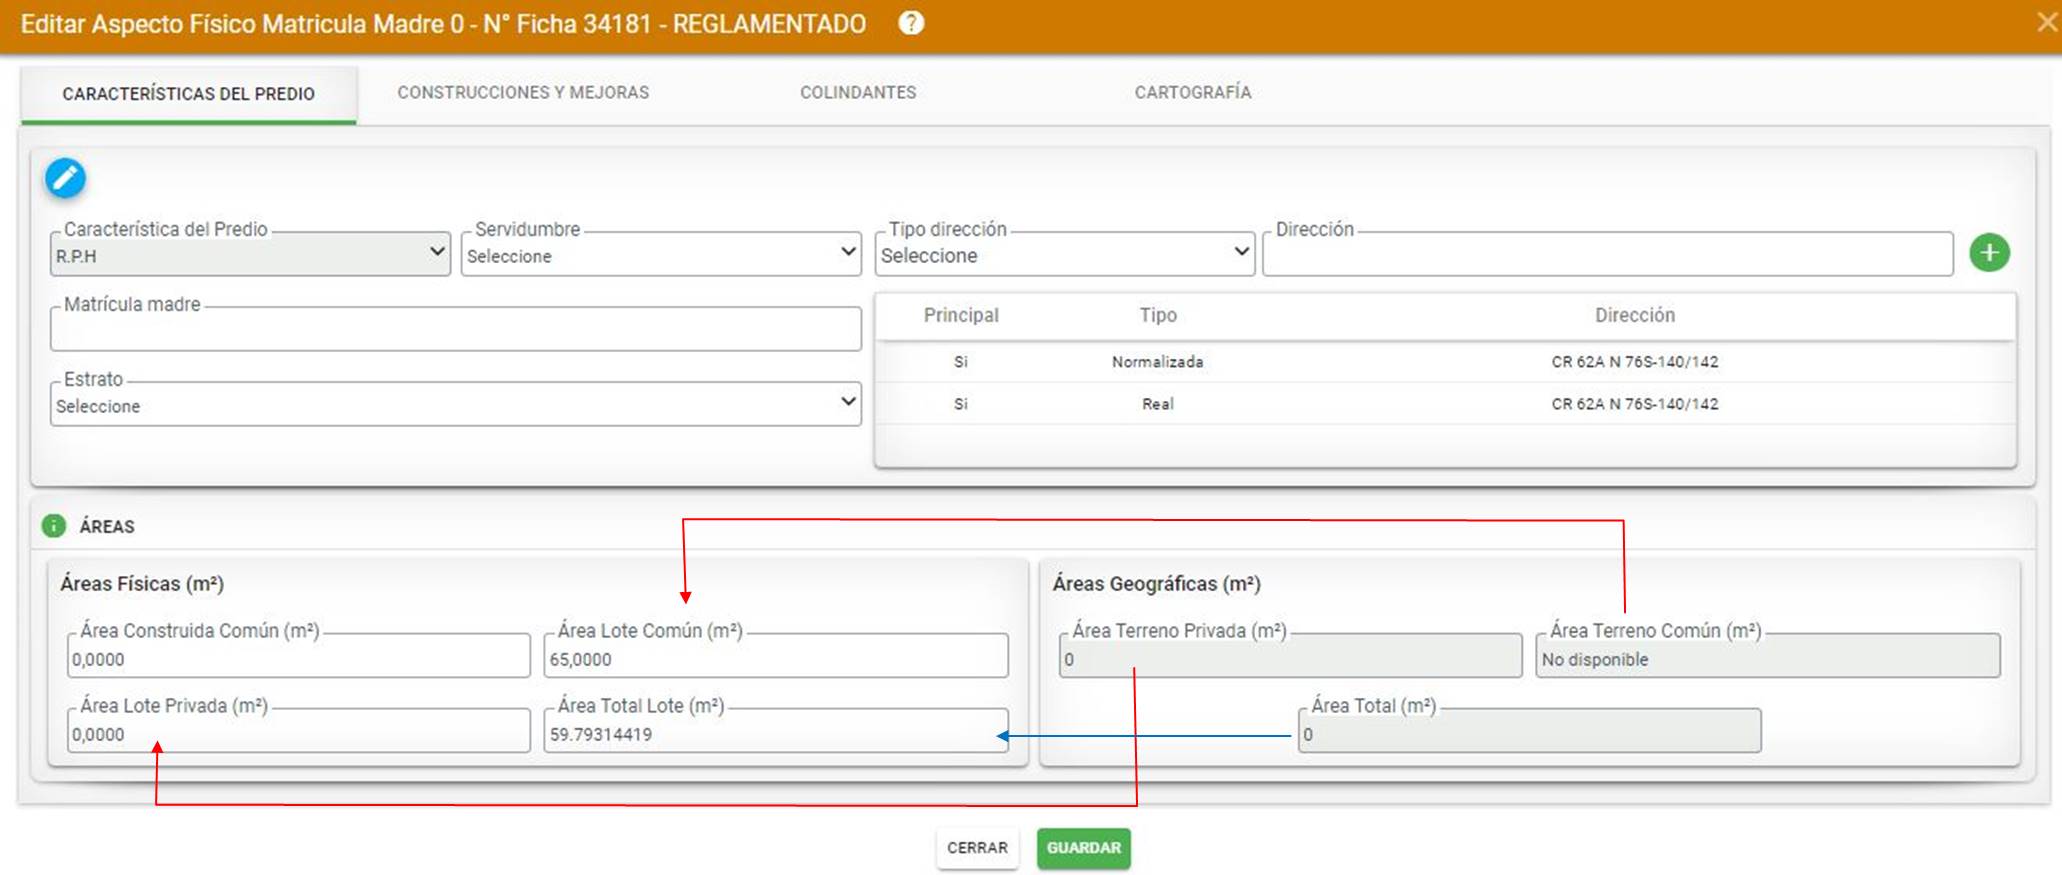2062x875 pixels.
Task: Click the blue pencil edit icon
Action: (x=65, y=179)
